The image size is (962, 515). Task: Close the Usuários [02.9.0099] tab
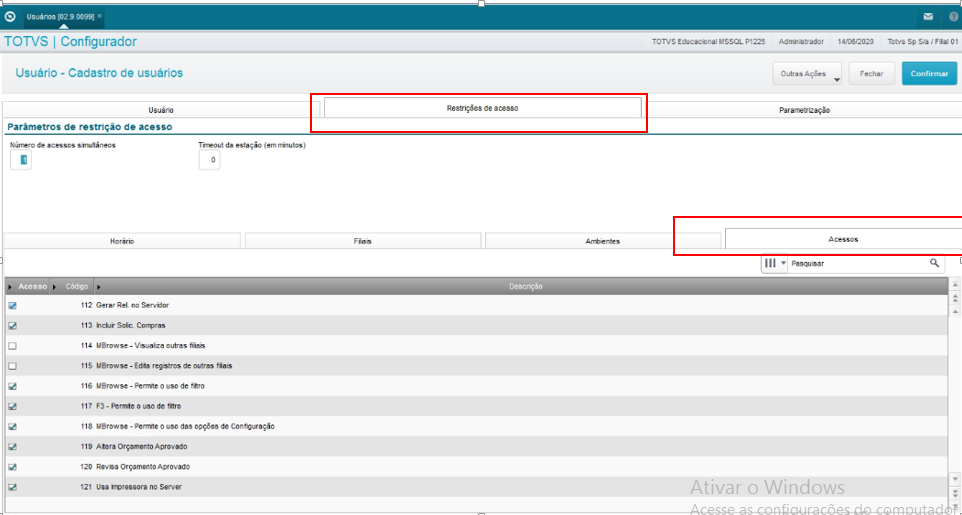(x=99, y=16)
